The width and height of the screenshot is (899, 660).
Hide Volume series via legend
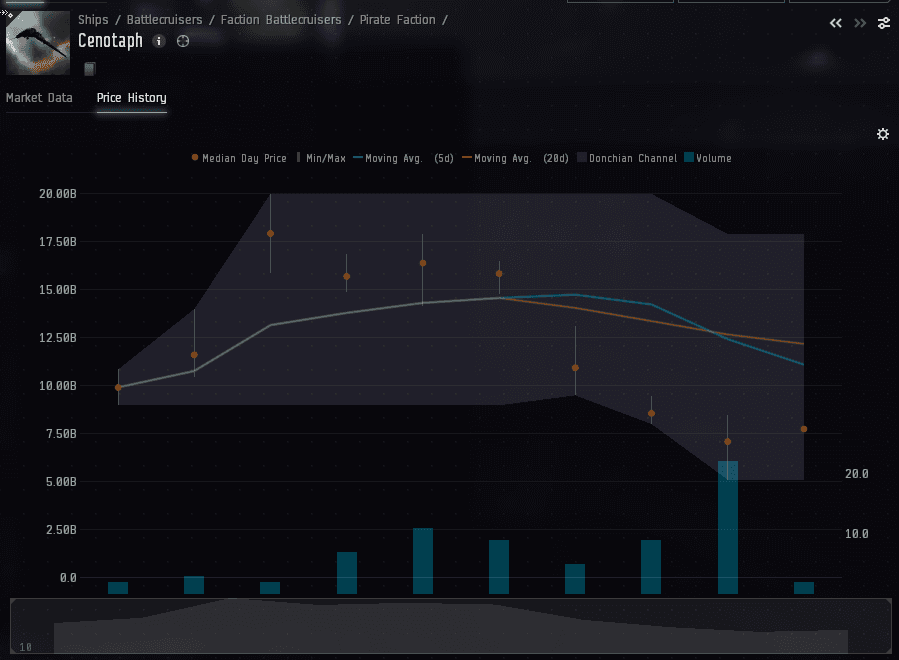pos(708,158)
